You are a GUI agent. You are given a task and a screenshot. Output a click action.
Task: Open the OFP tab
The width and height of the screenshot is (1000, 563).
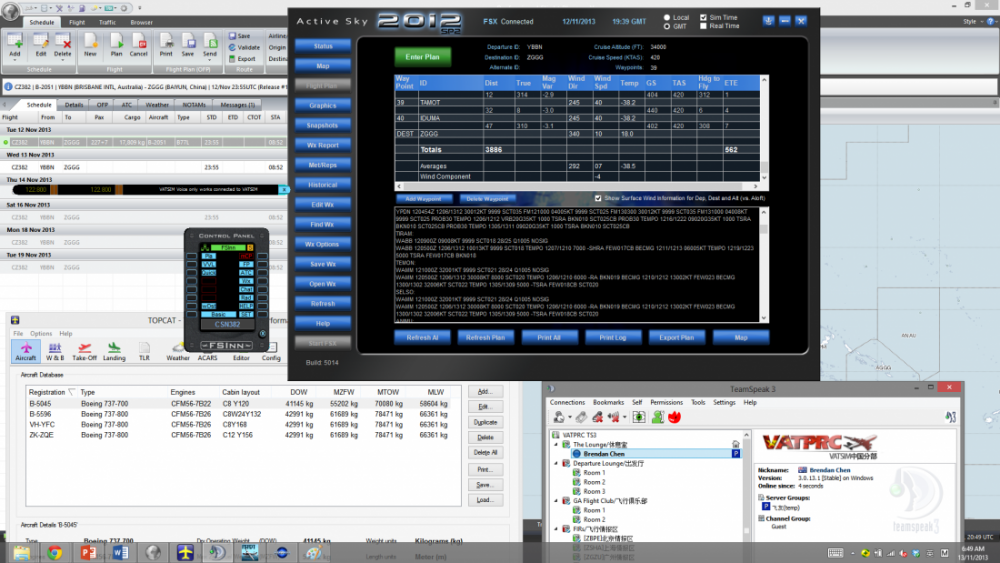click(x=102, y=105)
